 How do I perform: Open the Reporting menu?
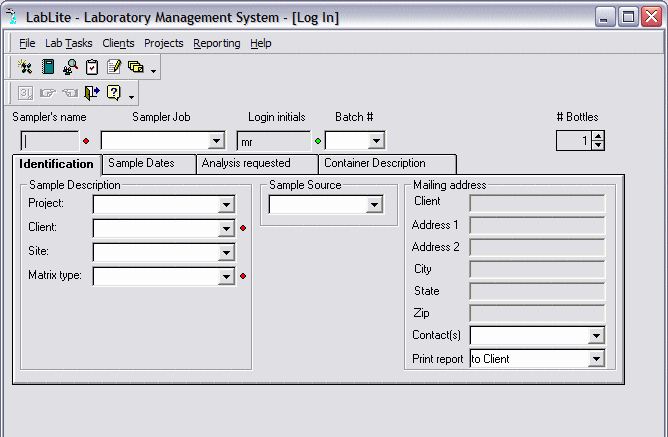(217, 43)
